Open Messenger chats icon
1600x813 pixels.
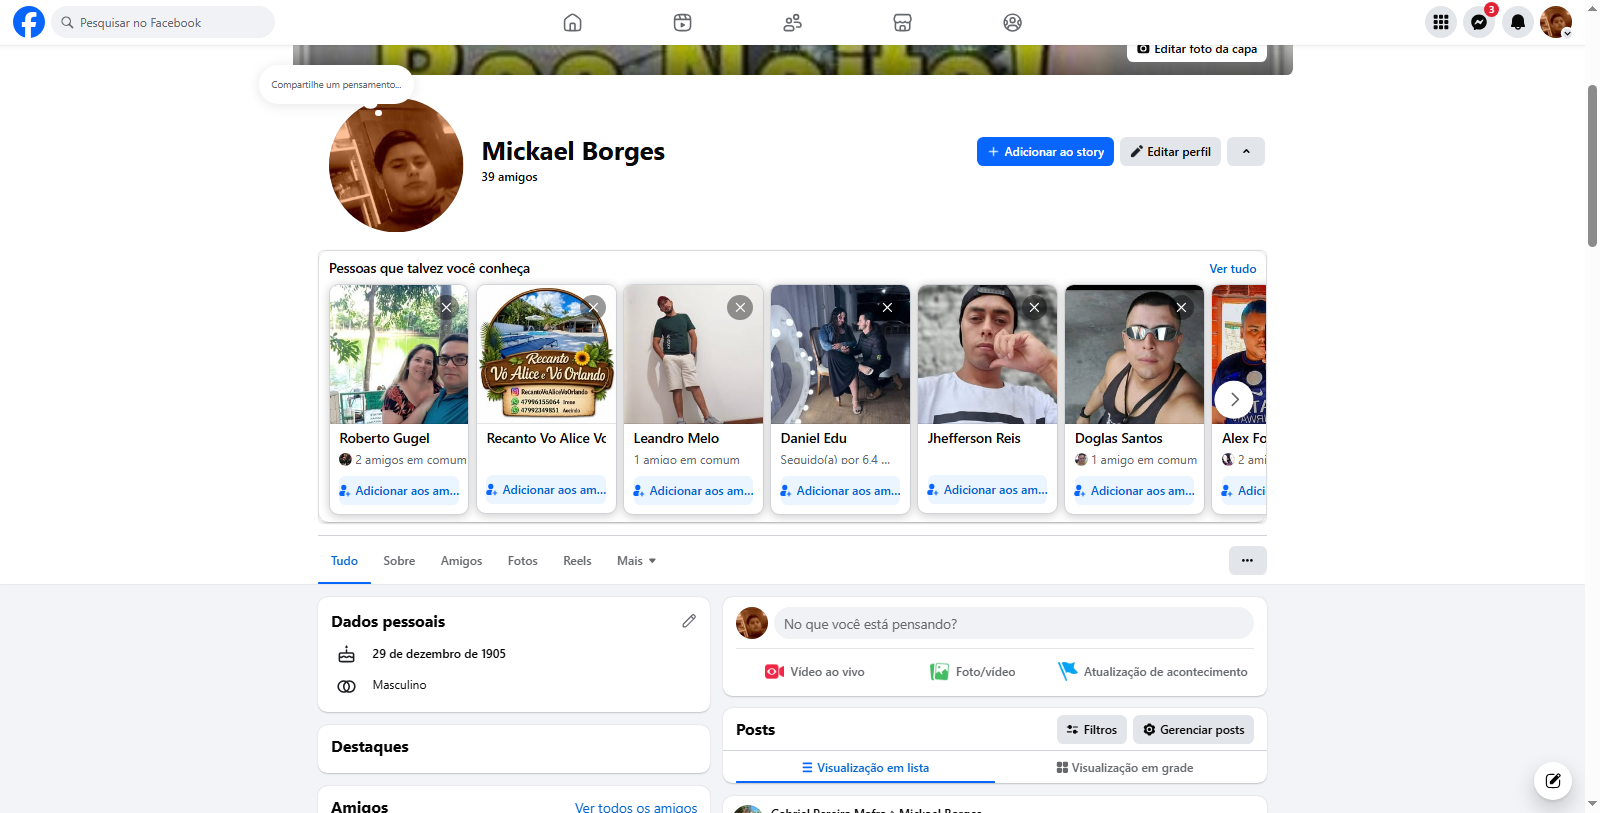coord(1479,22)
